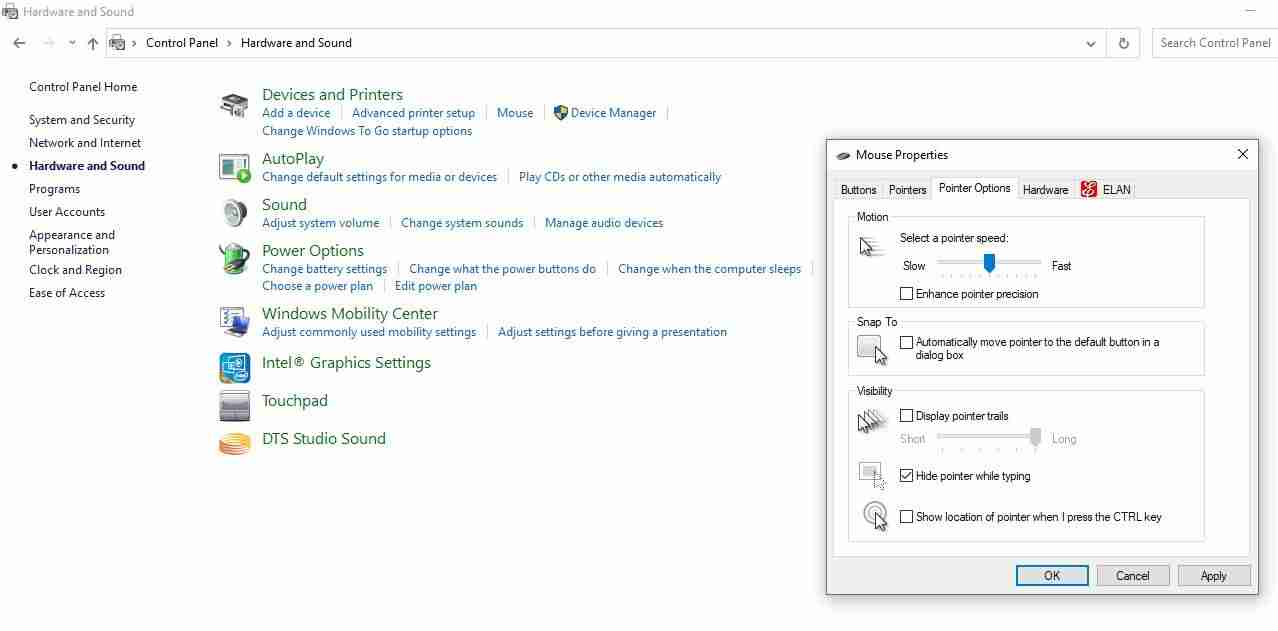Click the DTS Studio Sound icon
1278x631 pixels.
pyautogui.click(x=233, y=443)
